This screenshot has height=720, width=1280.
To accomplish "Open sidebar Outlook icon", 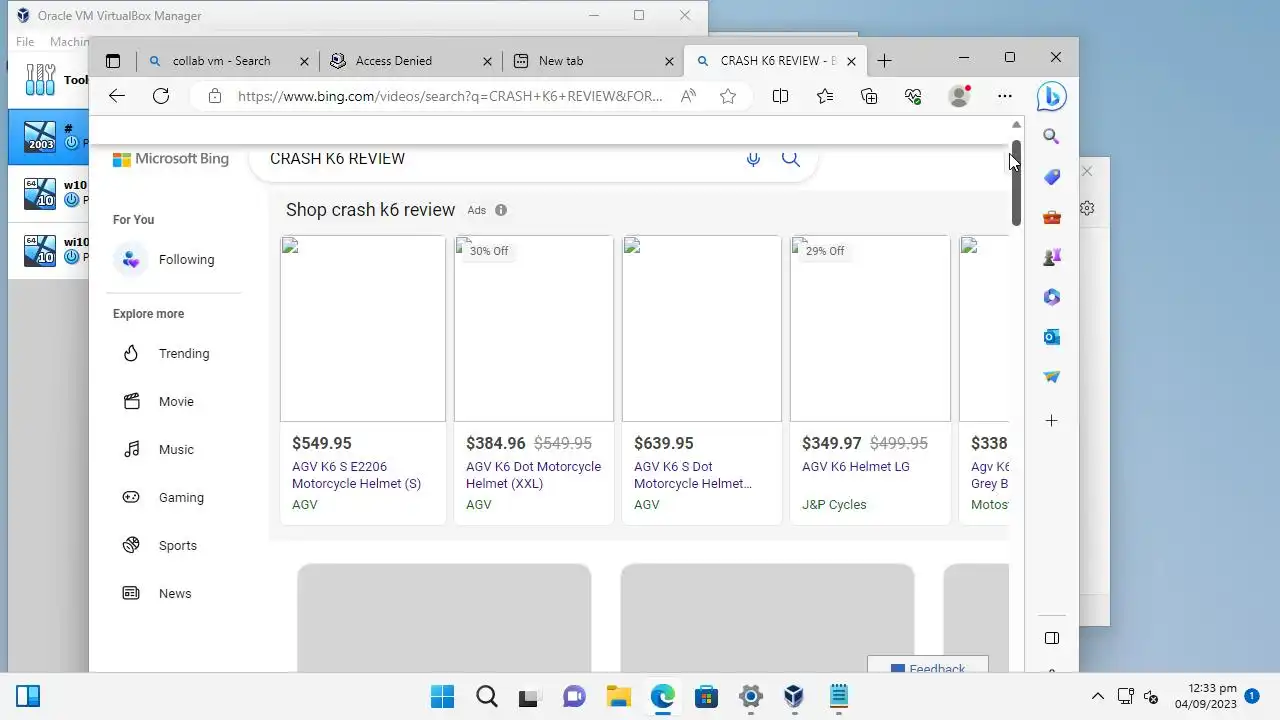I will [x=1051, y=337].
